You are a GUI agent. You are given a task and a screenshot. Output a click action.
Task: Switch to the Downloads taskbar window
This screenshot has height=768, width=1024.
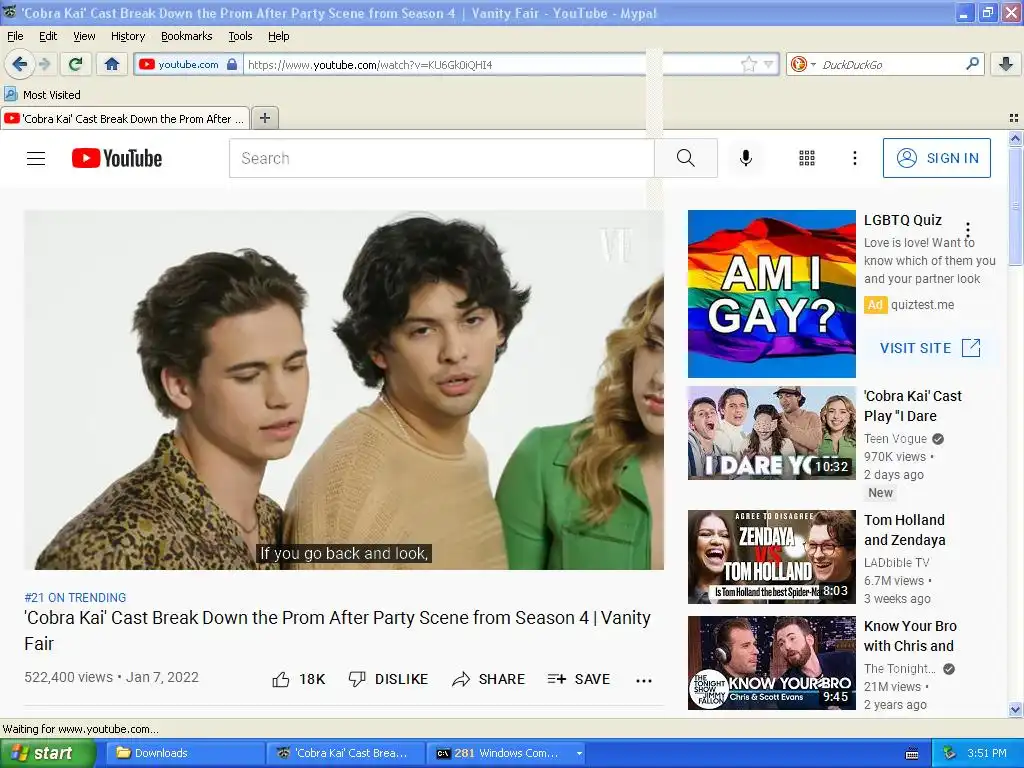185,753
